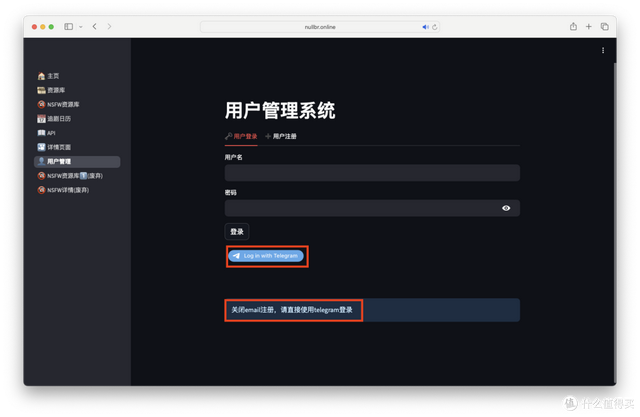Click the Safari sidebar toggle icon
The width and height of the screenshot is (640, 417).
(x=69, y=27)
